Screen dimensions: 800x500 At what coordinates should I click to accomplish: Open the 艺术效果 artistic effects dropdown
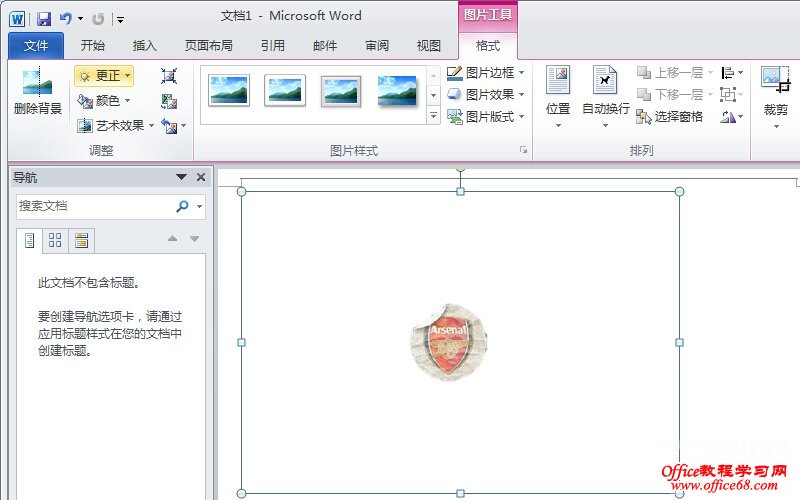click(115, 126)
